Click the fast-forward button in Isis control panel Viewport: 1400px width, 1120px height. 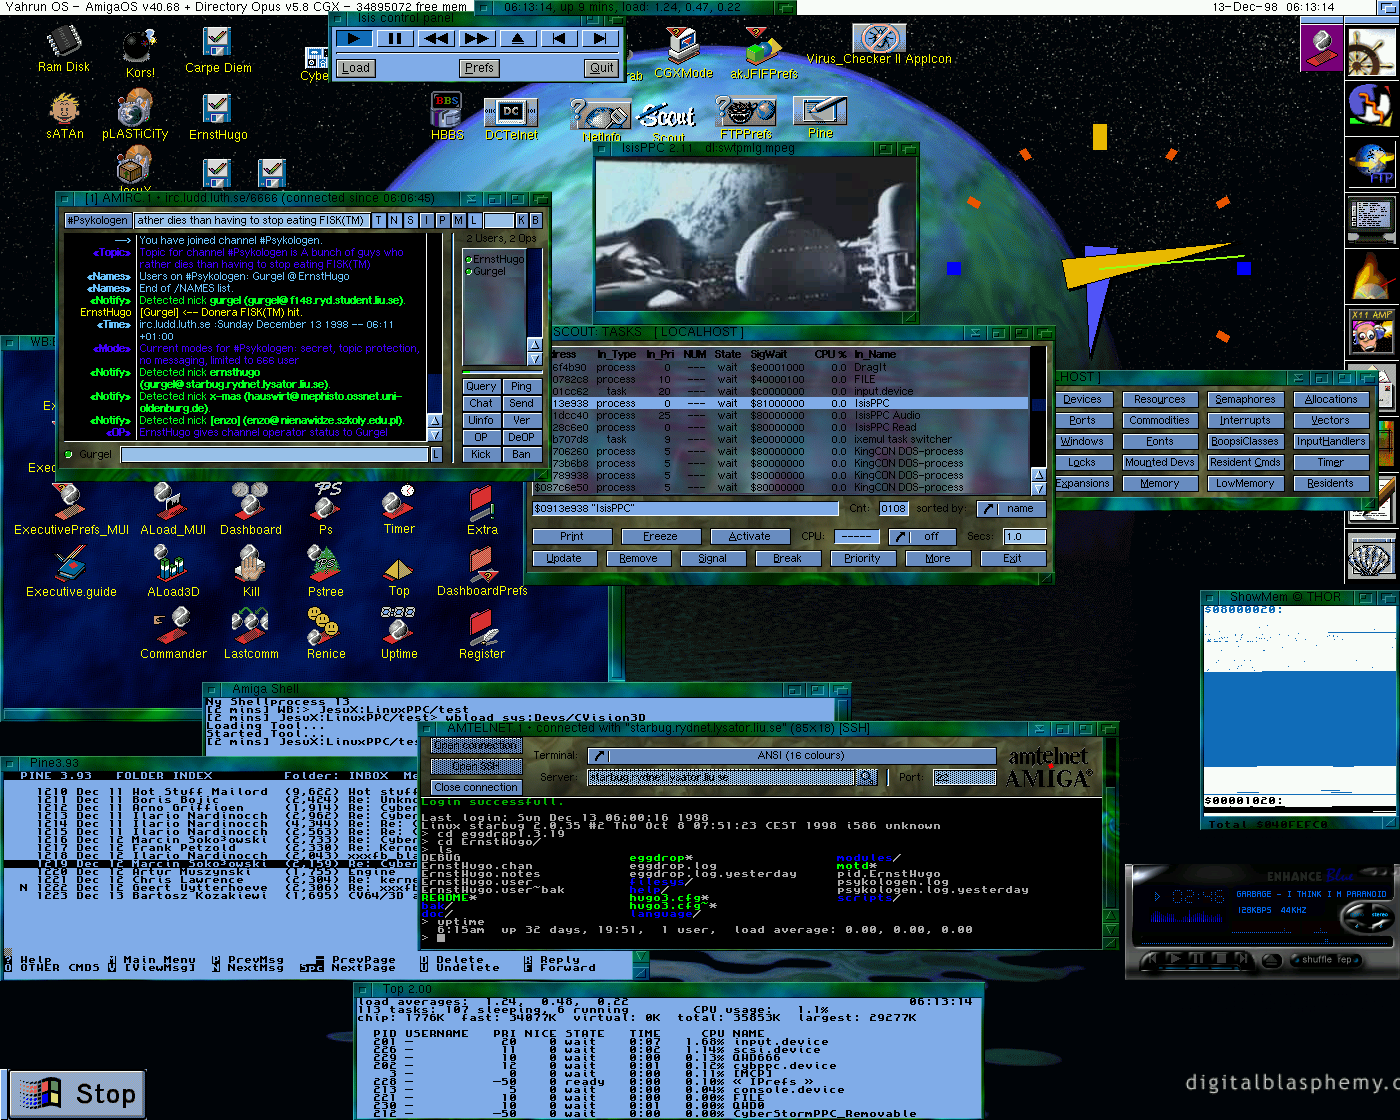coord(477,39)
